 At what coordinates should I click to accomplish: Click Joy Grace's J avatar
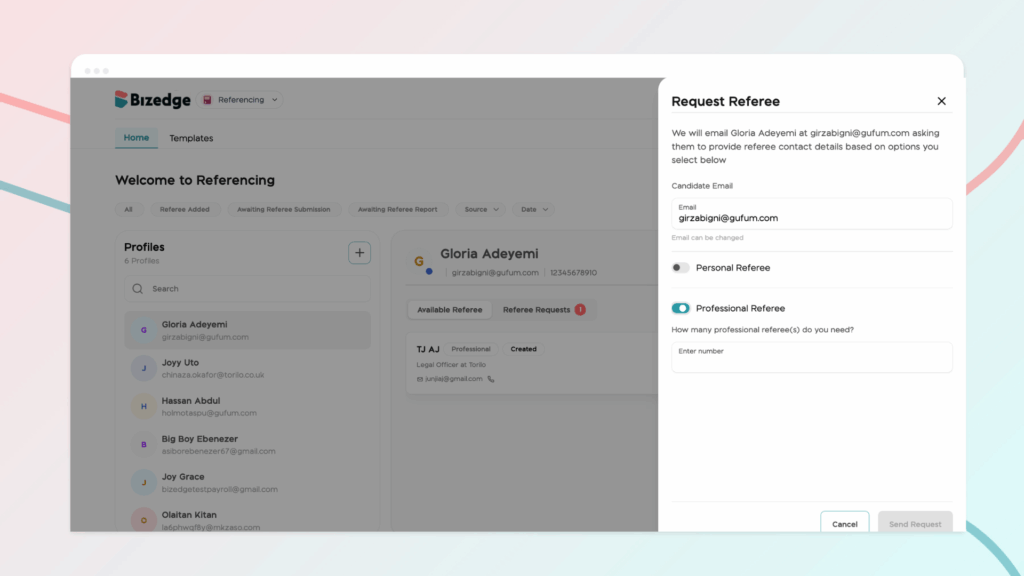point(144,483)
